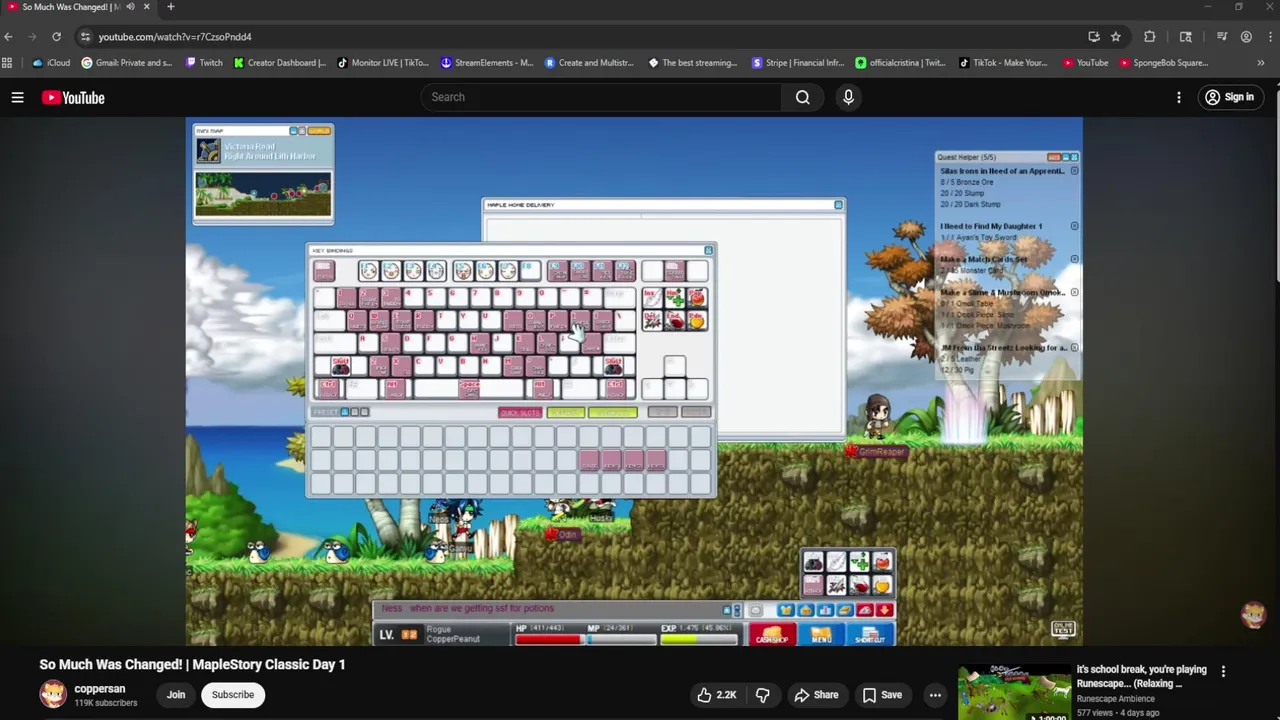Click the YouTube search input field
The height and width of the screenshot is (720, 1280).
coord(601,97)
